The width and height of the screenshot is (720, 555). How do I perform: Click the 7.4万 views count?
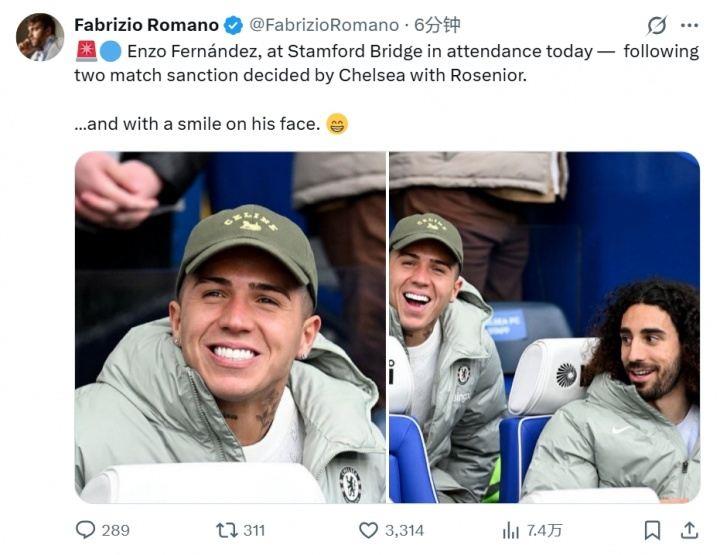pos(545,530)
